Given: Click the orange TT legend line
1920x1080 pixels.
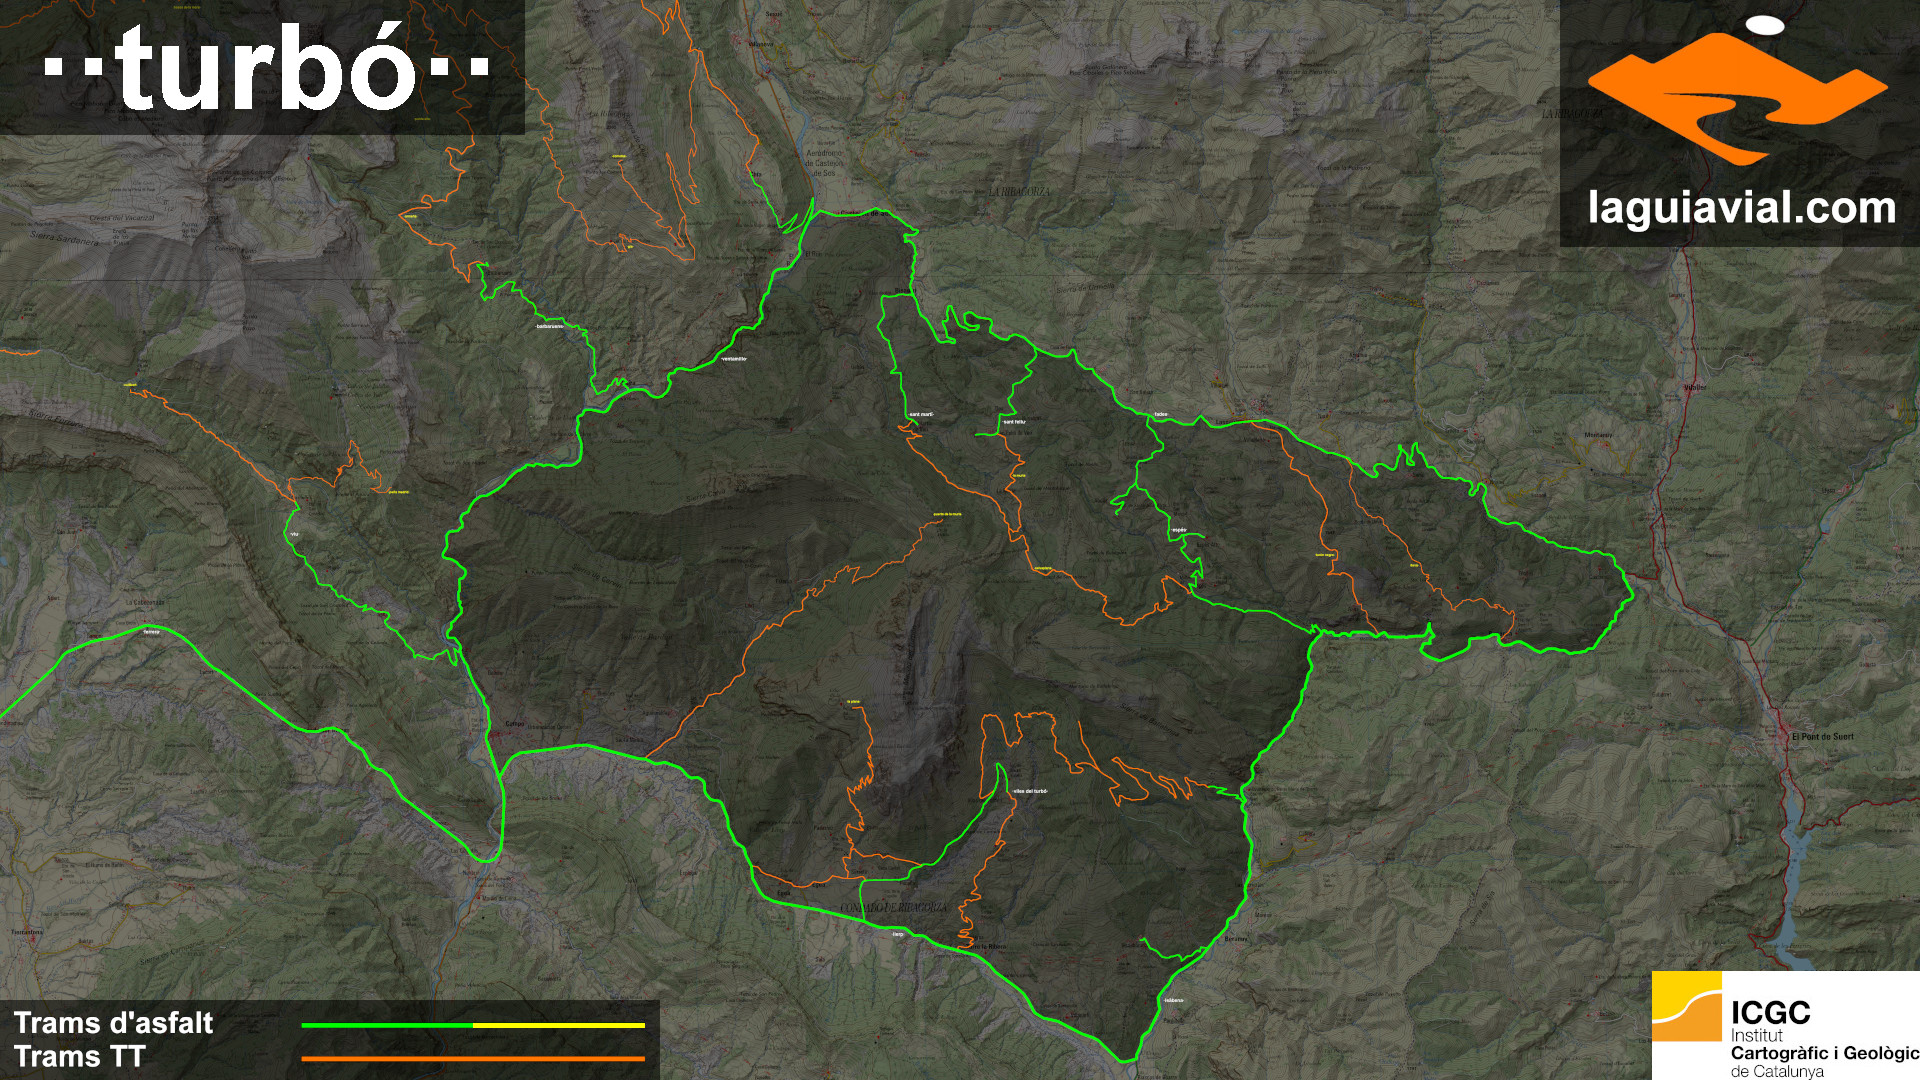Looking at the screenshot, I should [x=473, y=1058].
